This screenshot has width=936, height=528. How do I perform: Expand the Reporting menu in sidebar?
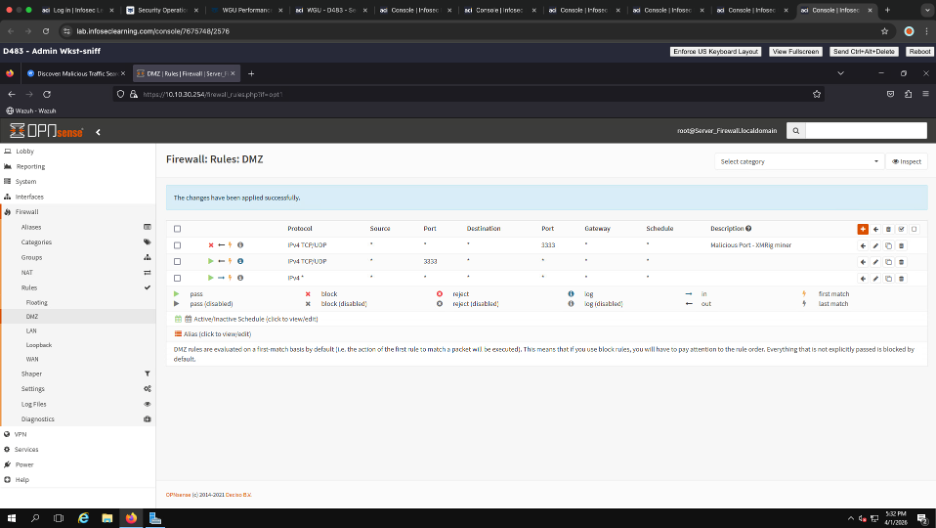(x=30, y=167)
